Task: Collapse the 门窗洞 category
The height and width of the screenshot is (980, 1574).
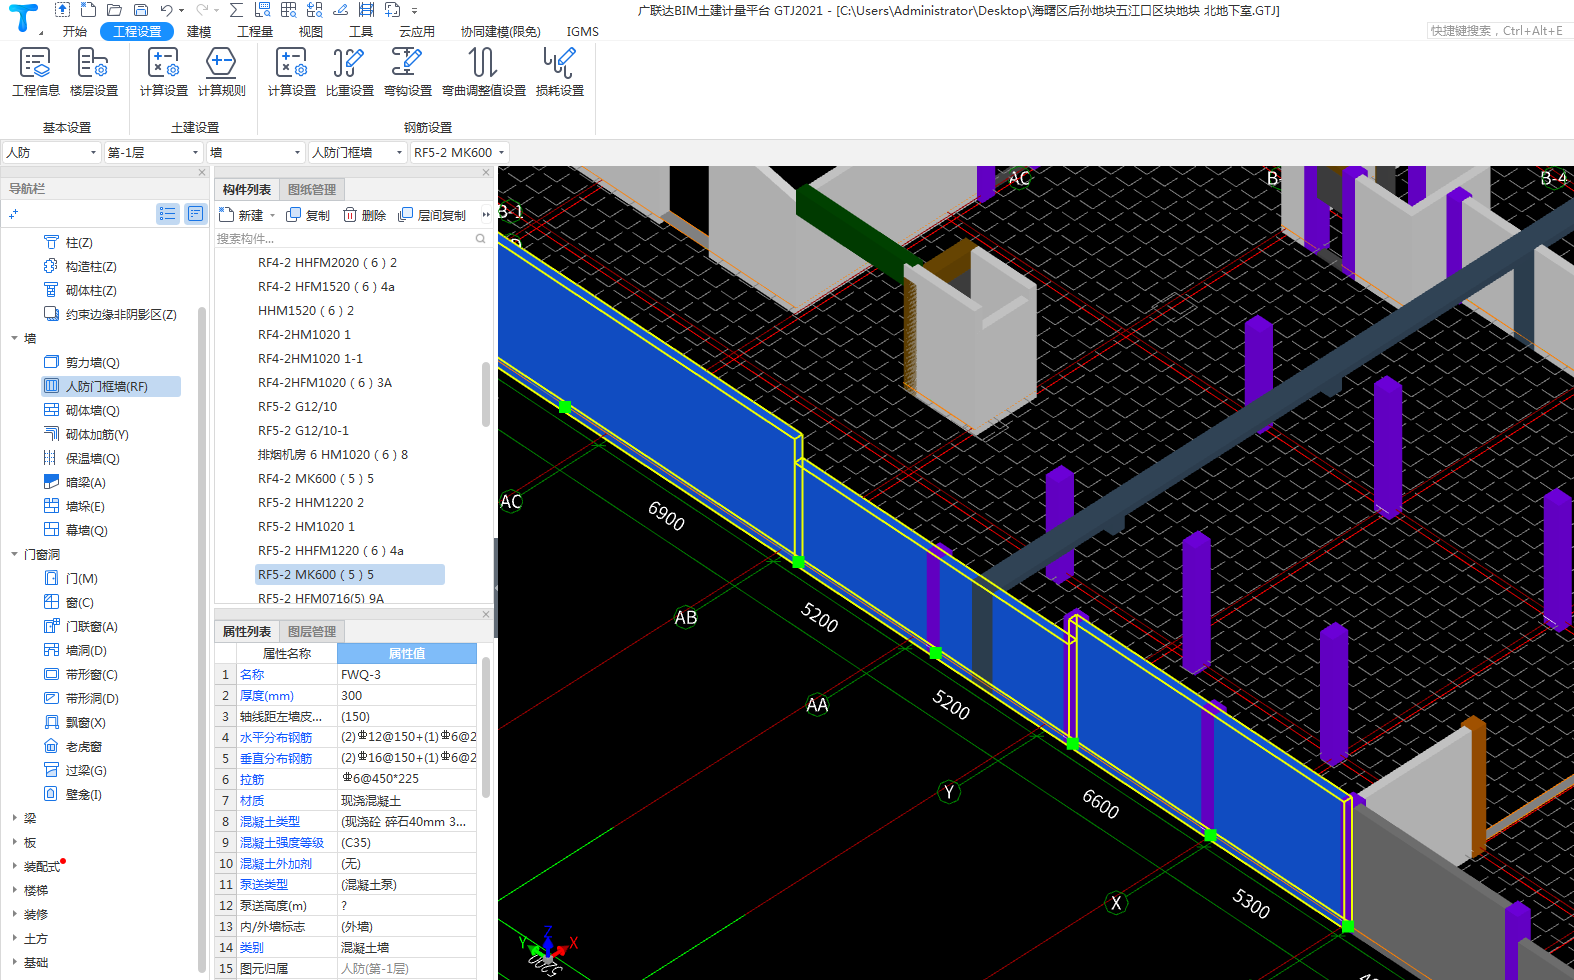Action: click(x=14, y=554)
